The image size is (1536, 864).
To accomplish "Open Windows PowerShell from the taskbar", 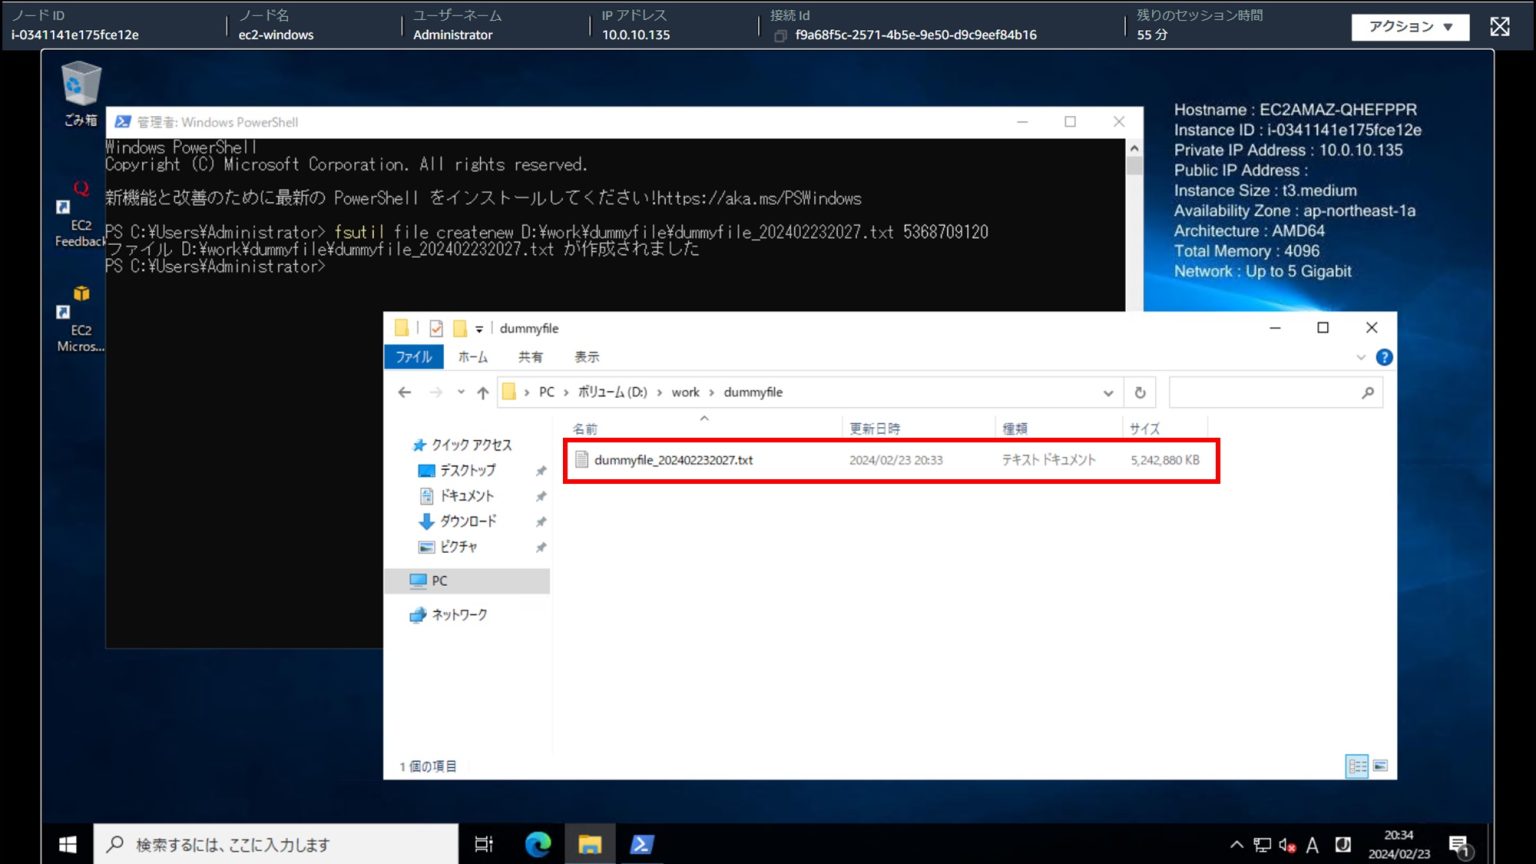I will pyautogui.click(x=642, y=844).
